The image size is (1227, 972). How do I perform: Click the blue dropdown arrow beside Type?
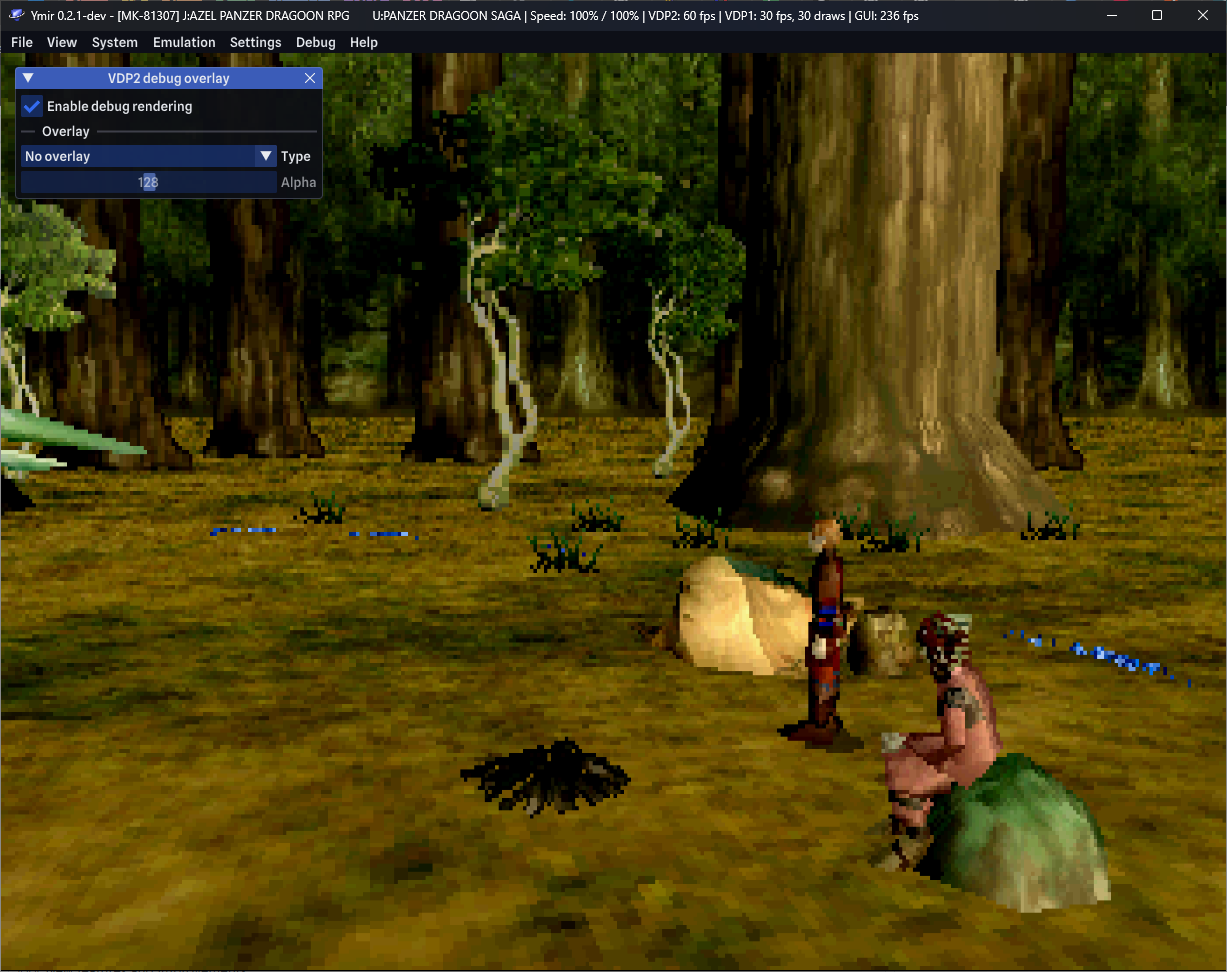coord(266,156)
